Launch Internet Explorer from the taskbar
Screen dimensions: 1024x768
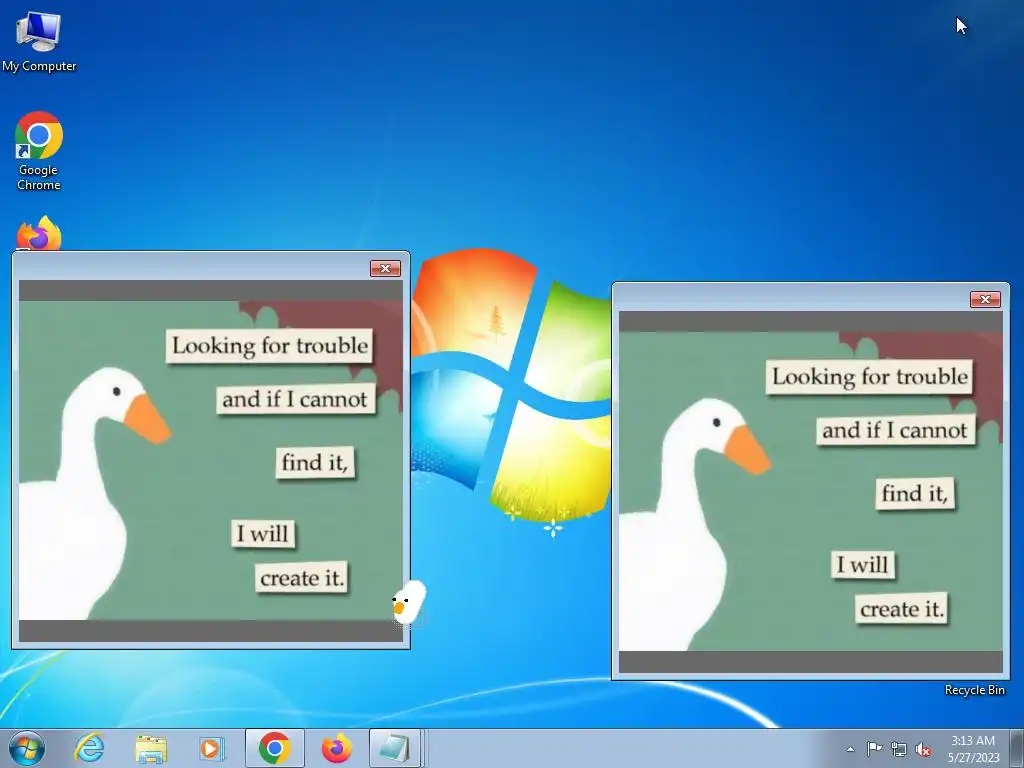coord(89,748)
